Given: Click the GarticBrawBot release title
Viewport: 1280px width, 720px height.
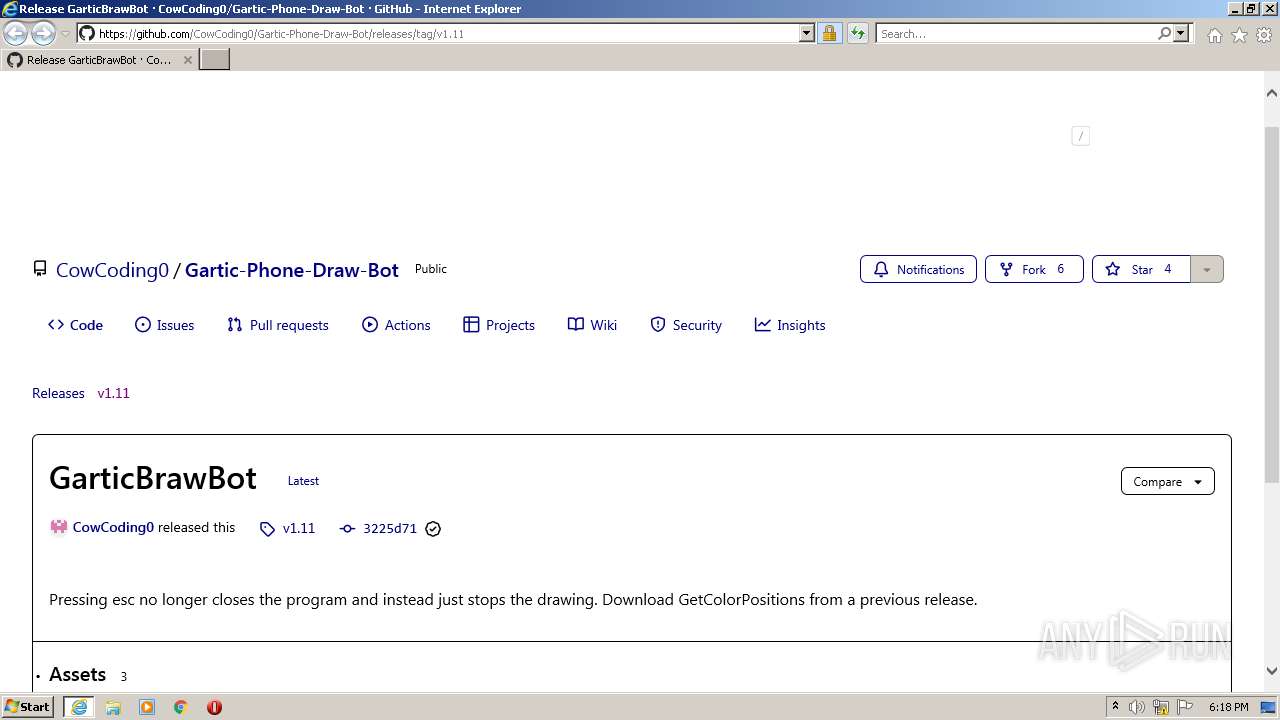Looking at the screenshot, I should (153, 478).
